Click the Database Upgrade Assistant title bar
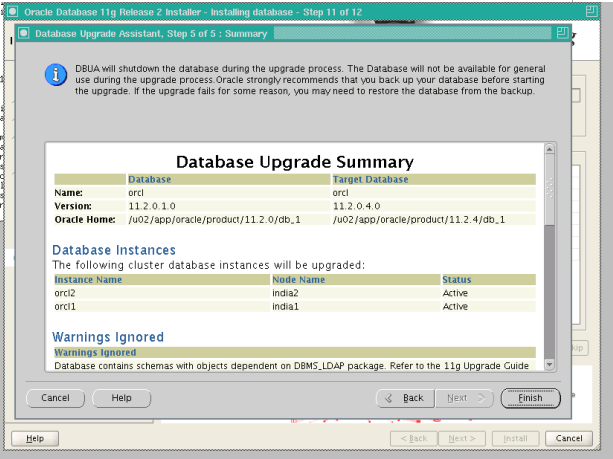This screenshot has height=459, width=613. pos(293,33)
